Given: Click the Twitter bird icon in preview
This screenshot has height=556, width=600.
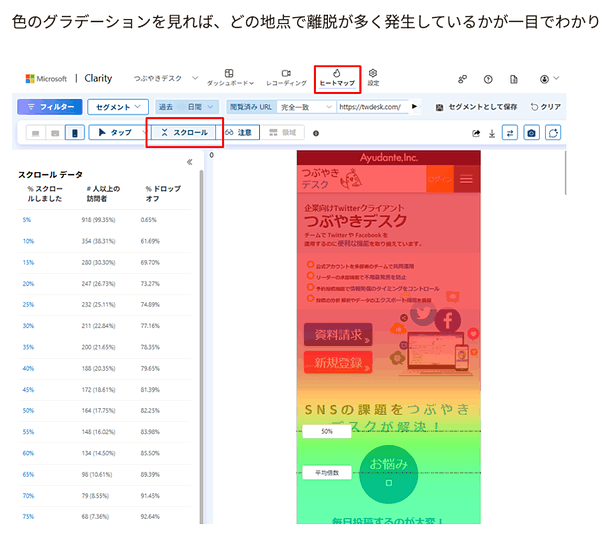Looking at the screenshot, I should click(x=422, y=314).
